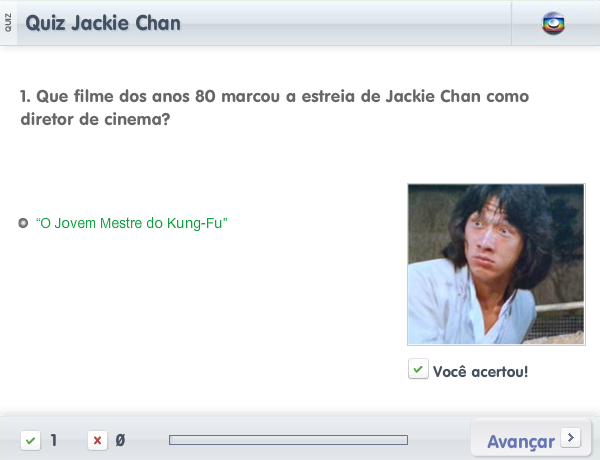Click the arrow icon next to Avançar
The width and height of the screenshot is (600, 460).
pos(571,437)
